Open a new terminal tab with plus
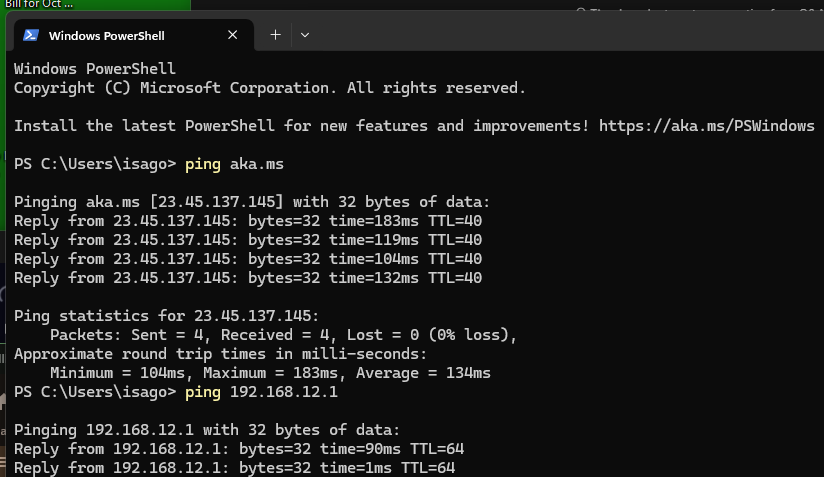This screenshot has height=477, width=824. pyautogui.click(x=275, y=35)
